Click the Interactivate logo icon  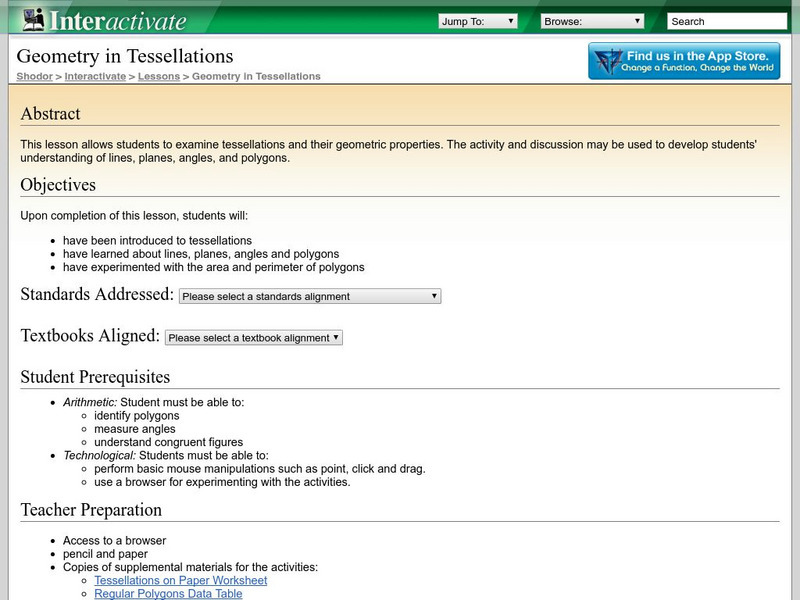click(34, 19)
